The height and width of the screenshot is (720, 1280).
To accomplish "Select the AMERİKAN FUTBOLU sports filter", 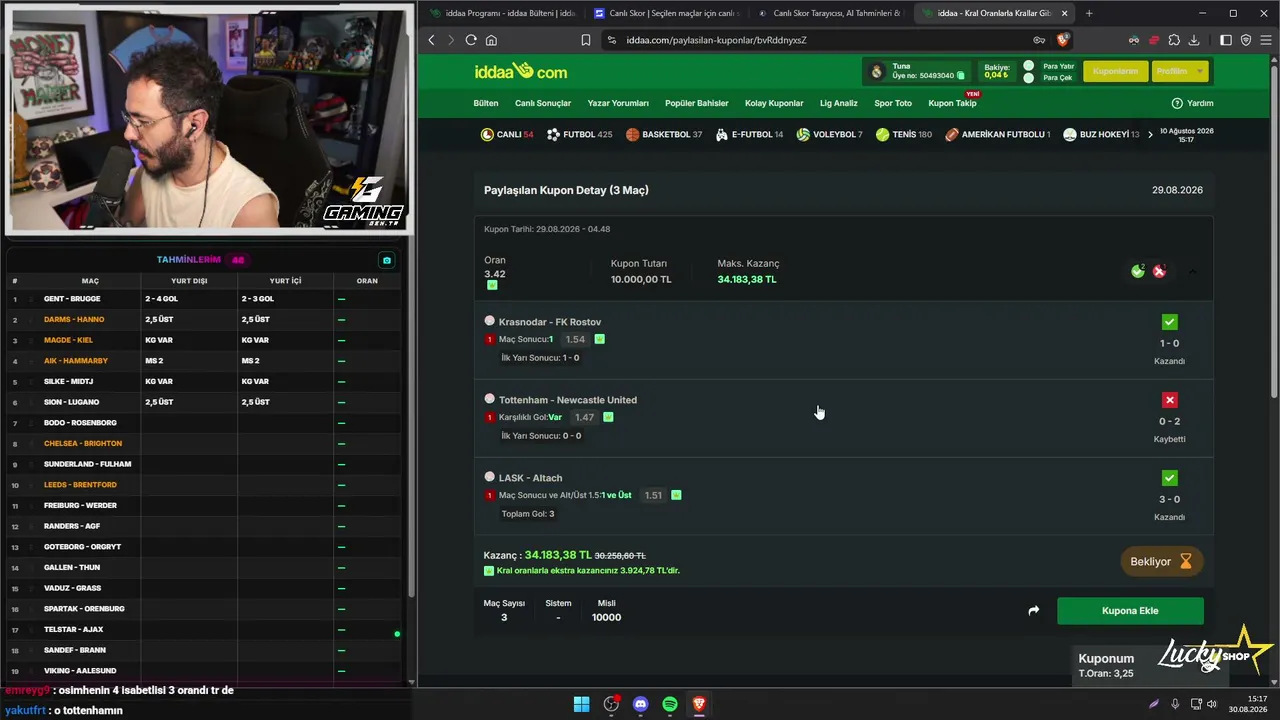I will click(x=998, y=134).
